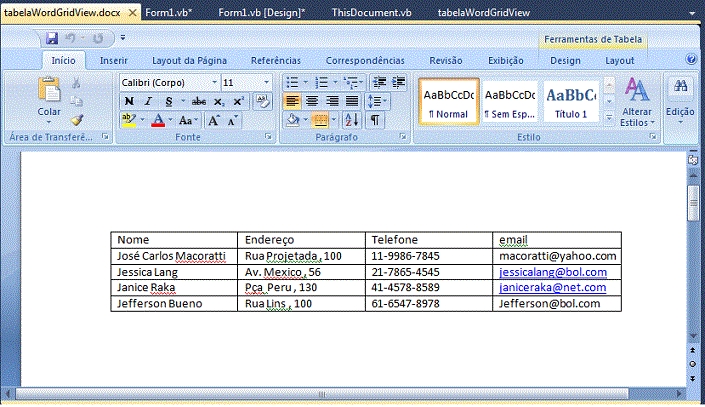The height and width of the screenshot is (407, 705).
Task: Open the Form1.vb [Design] document tab
Action: (x=262, y=13)
